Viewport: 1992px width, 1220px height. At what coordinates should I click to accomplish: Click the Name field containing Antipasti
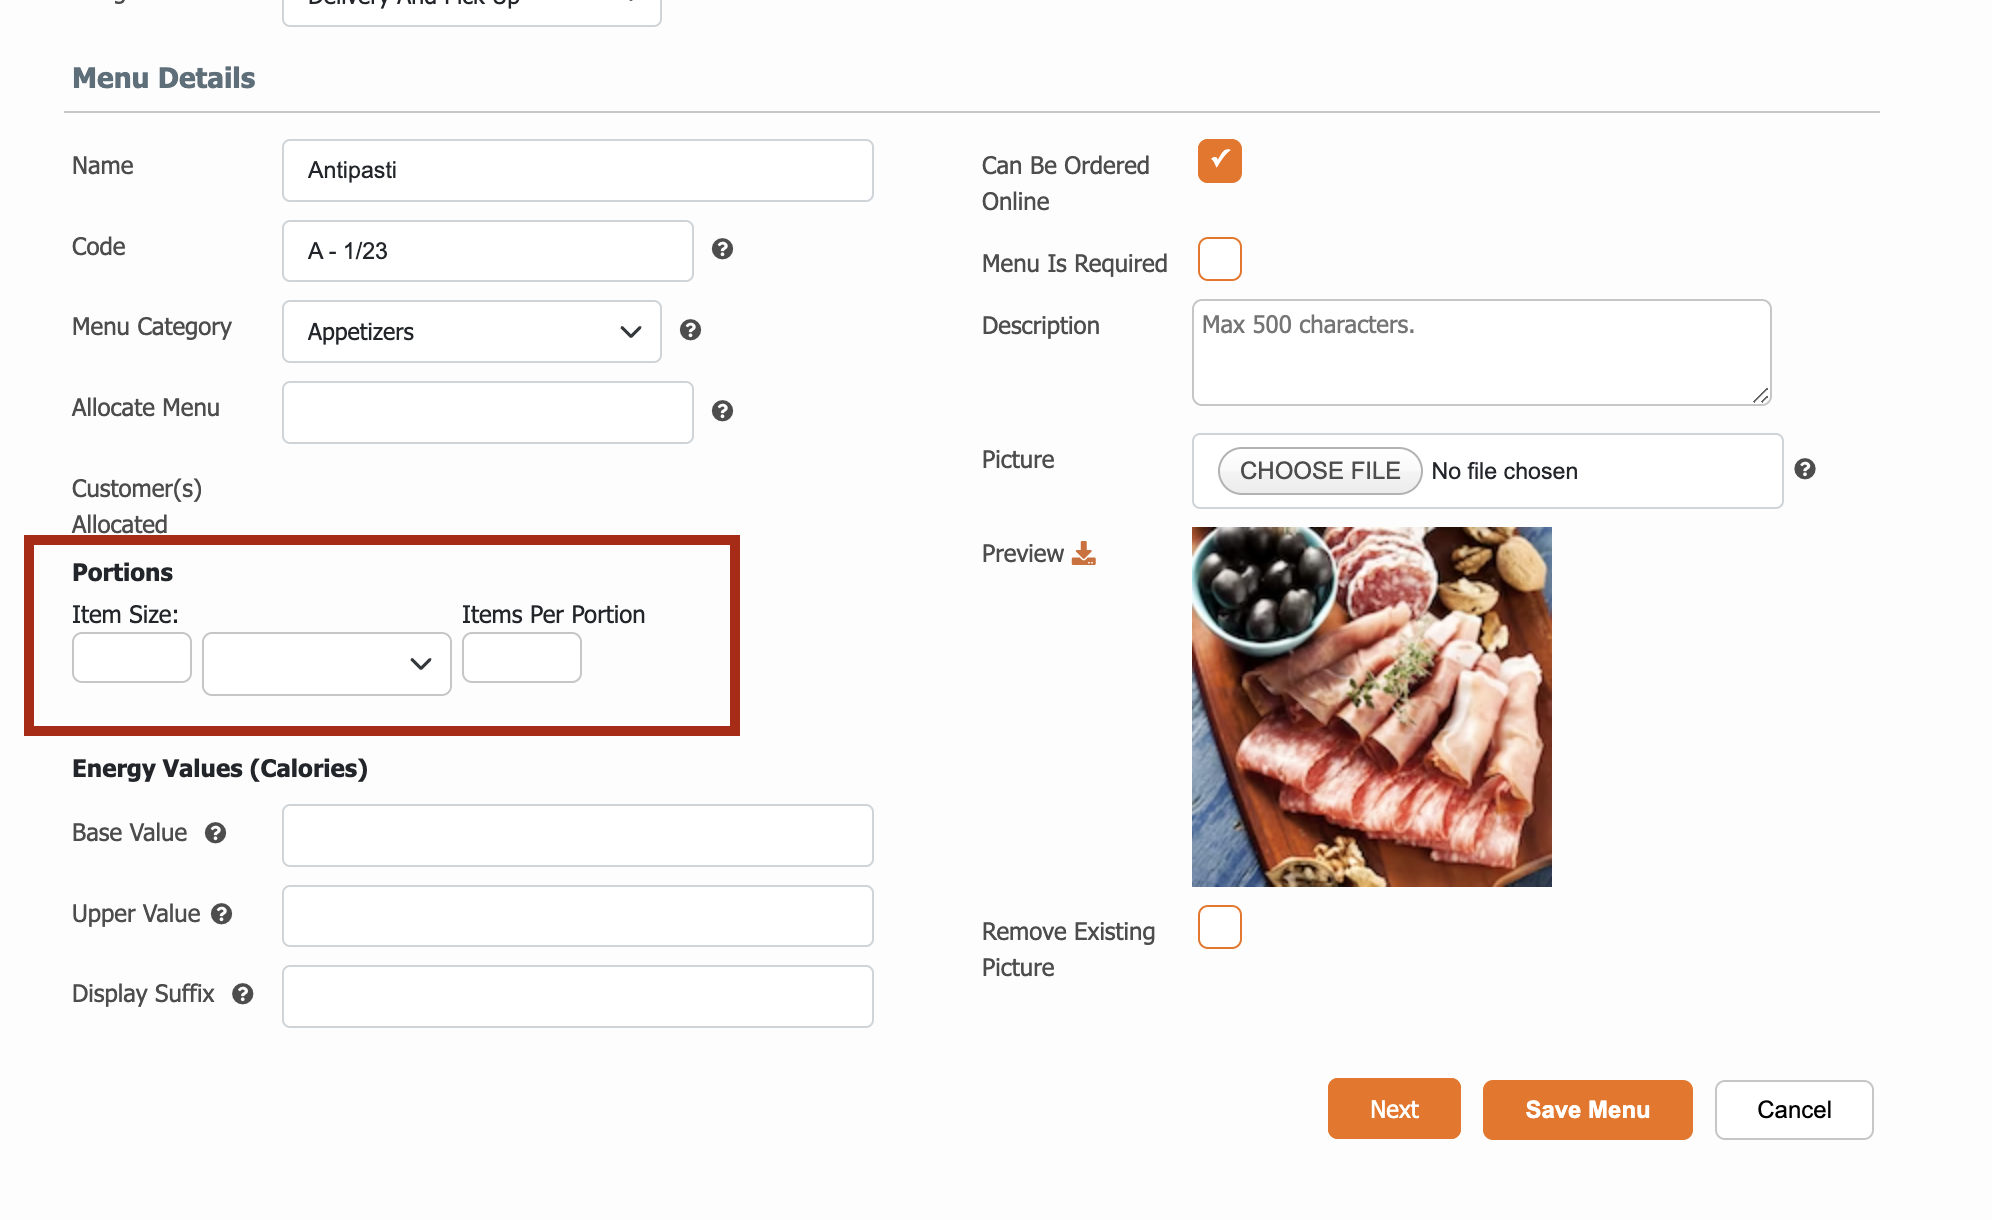coord(578,170)
